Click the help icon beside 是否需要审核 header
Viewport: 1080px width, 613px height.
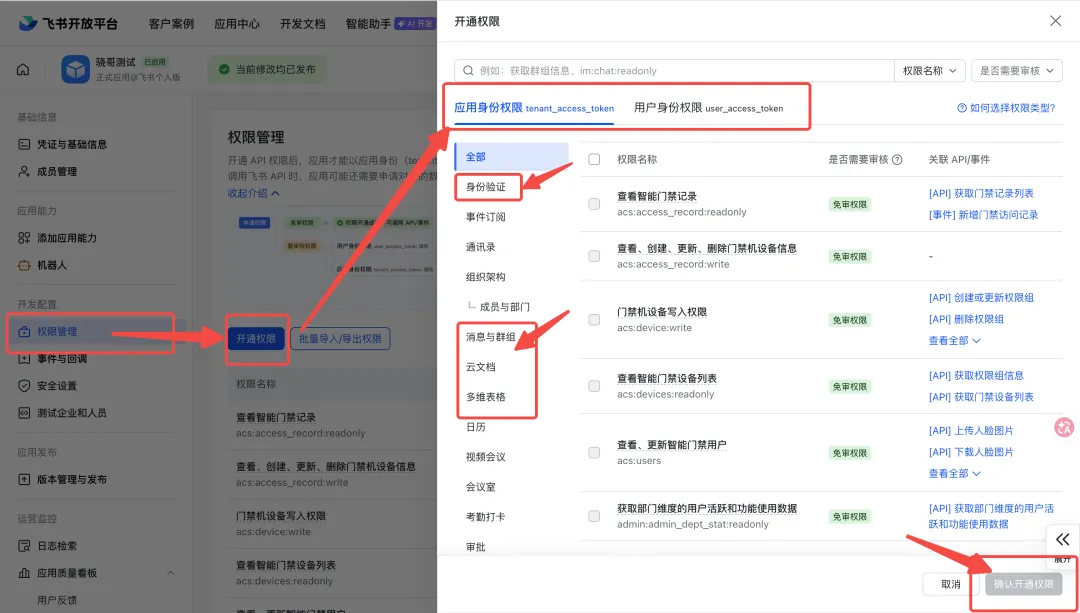click(x=897, y=159)
